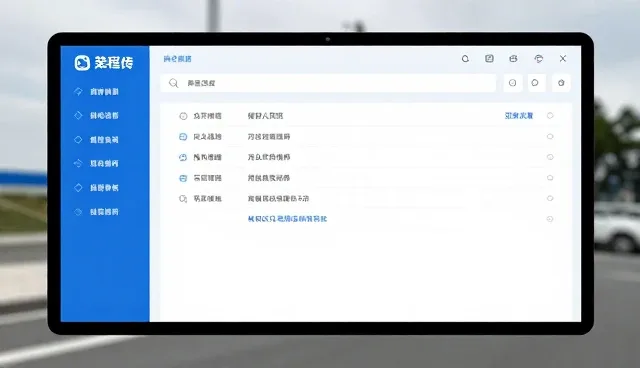Click the clock button beside the search bar

coord(513,83)
